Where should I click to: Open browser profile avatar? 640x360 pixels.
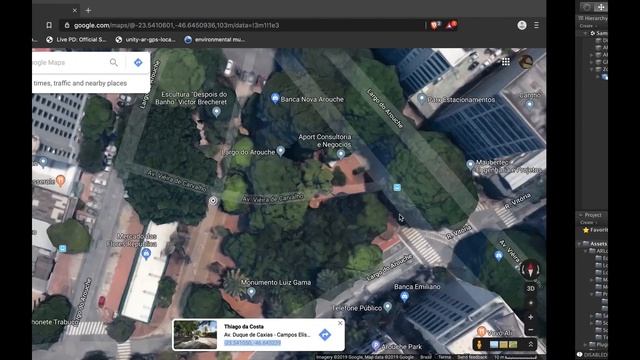coord(522,25)
